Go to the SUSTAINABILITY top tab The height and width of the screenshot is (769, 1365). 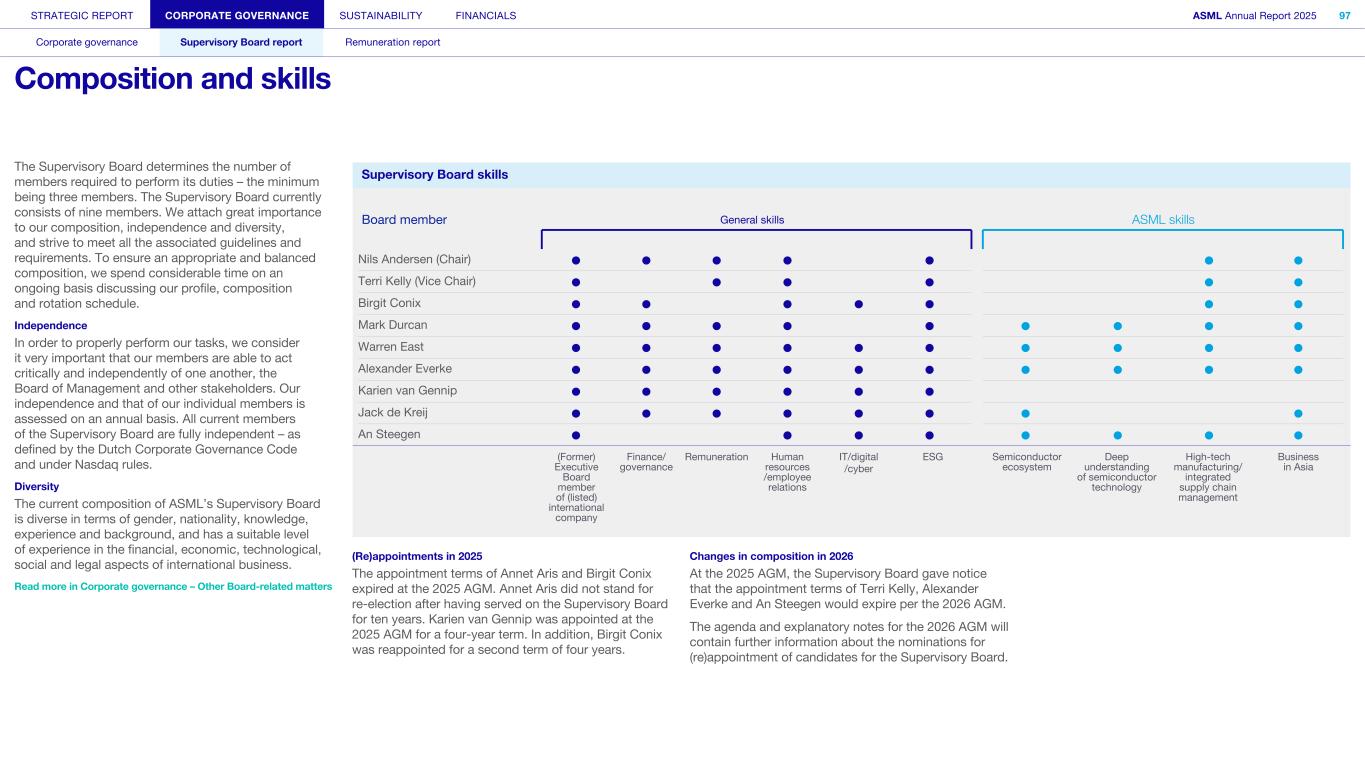(381, 15)
